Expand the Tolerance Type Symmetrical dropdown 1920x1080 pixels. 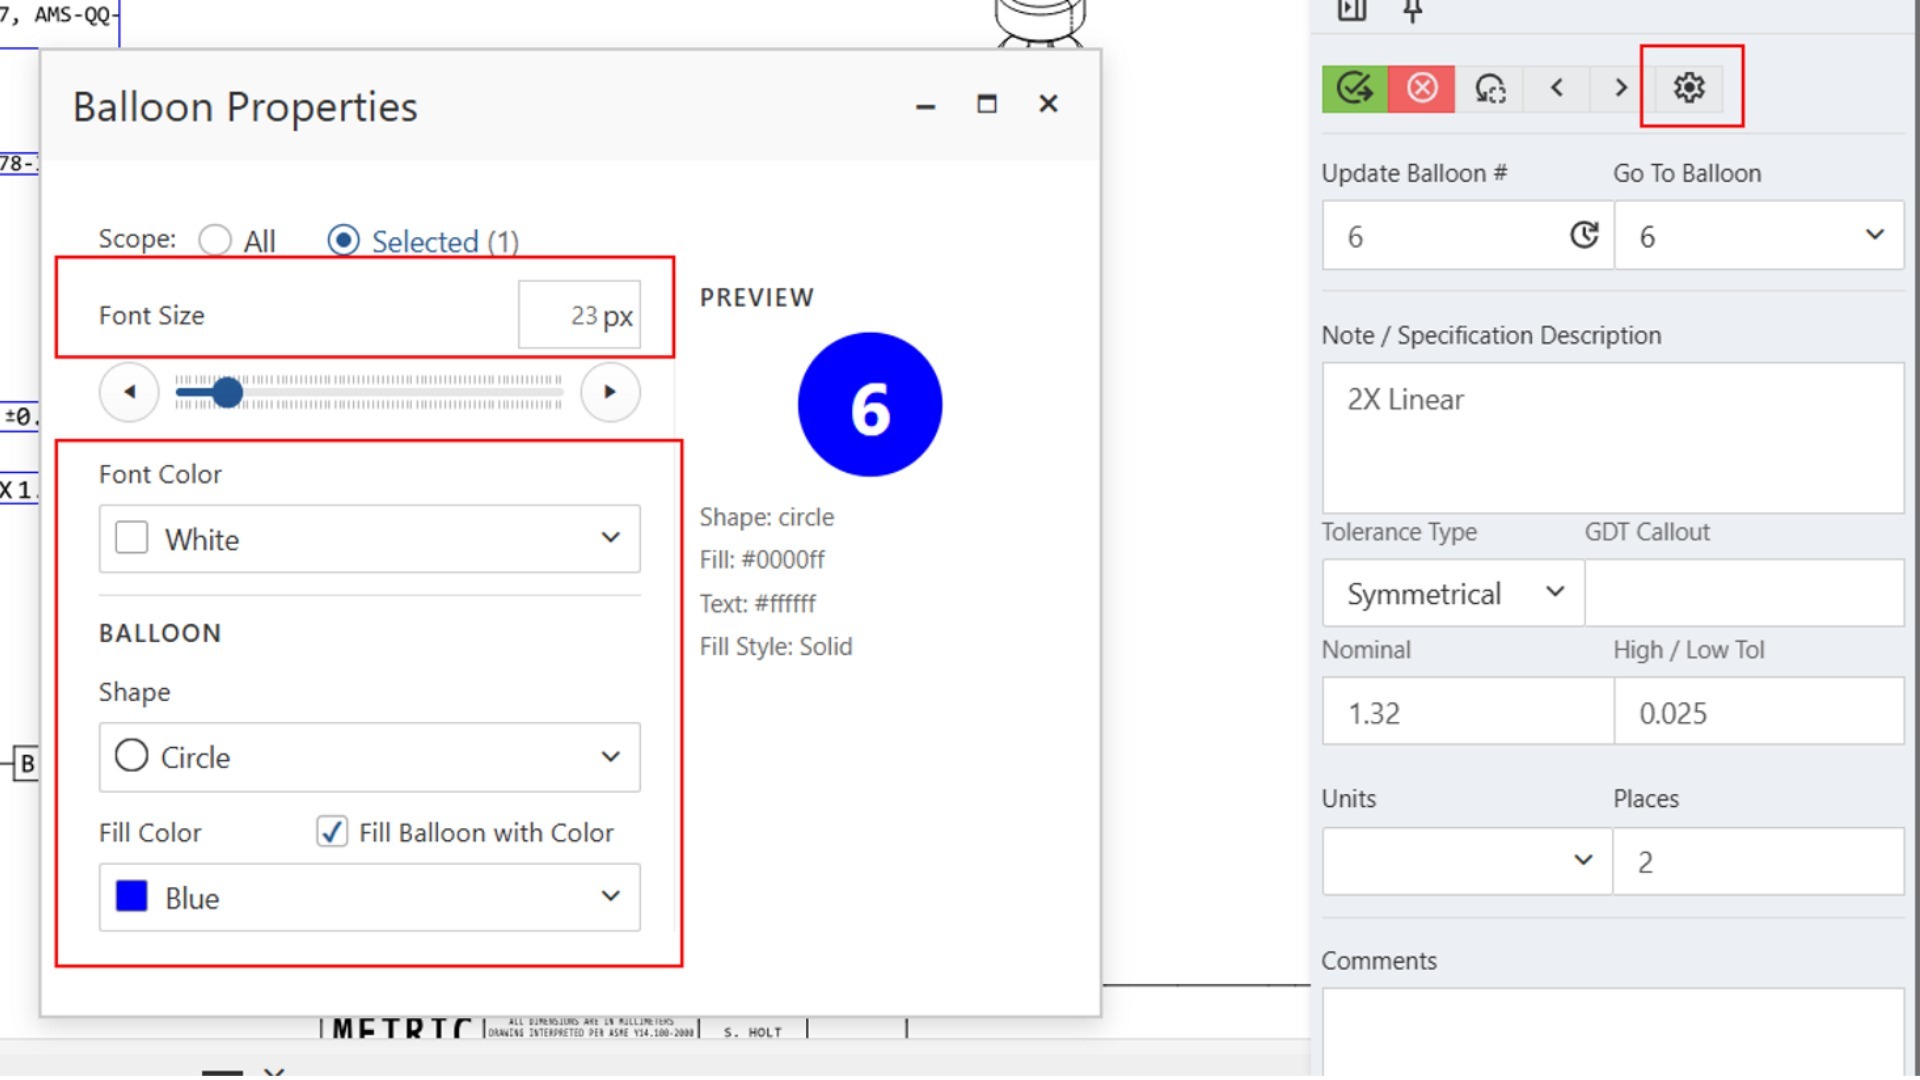point(1452,593)
